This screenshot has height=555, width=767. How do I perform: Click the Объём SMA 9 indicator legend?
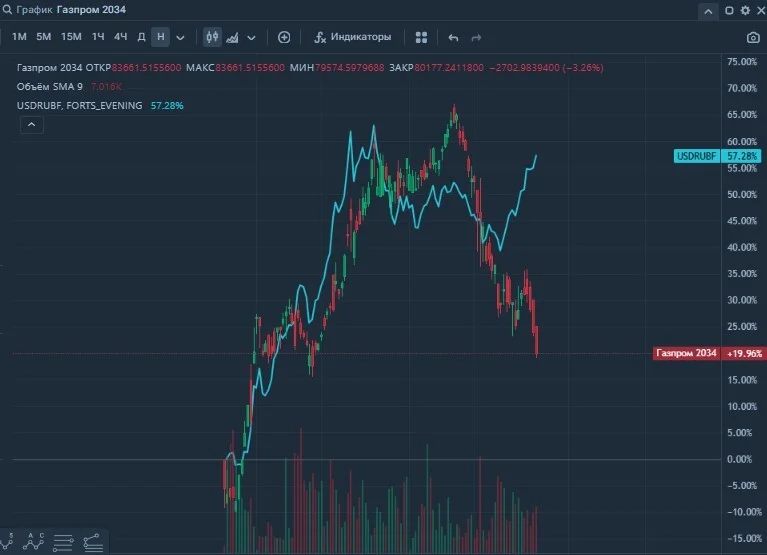coord(50,87)
